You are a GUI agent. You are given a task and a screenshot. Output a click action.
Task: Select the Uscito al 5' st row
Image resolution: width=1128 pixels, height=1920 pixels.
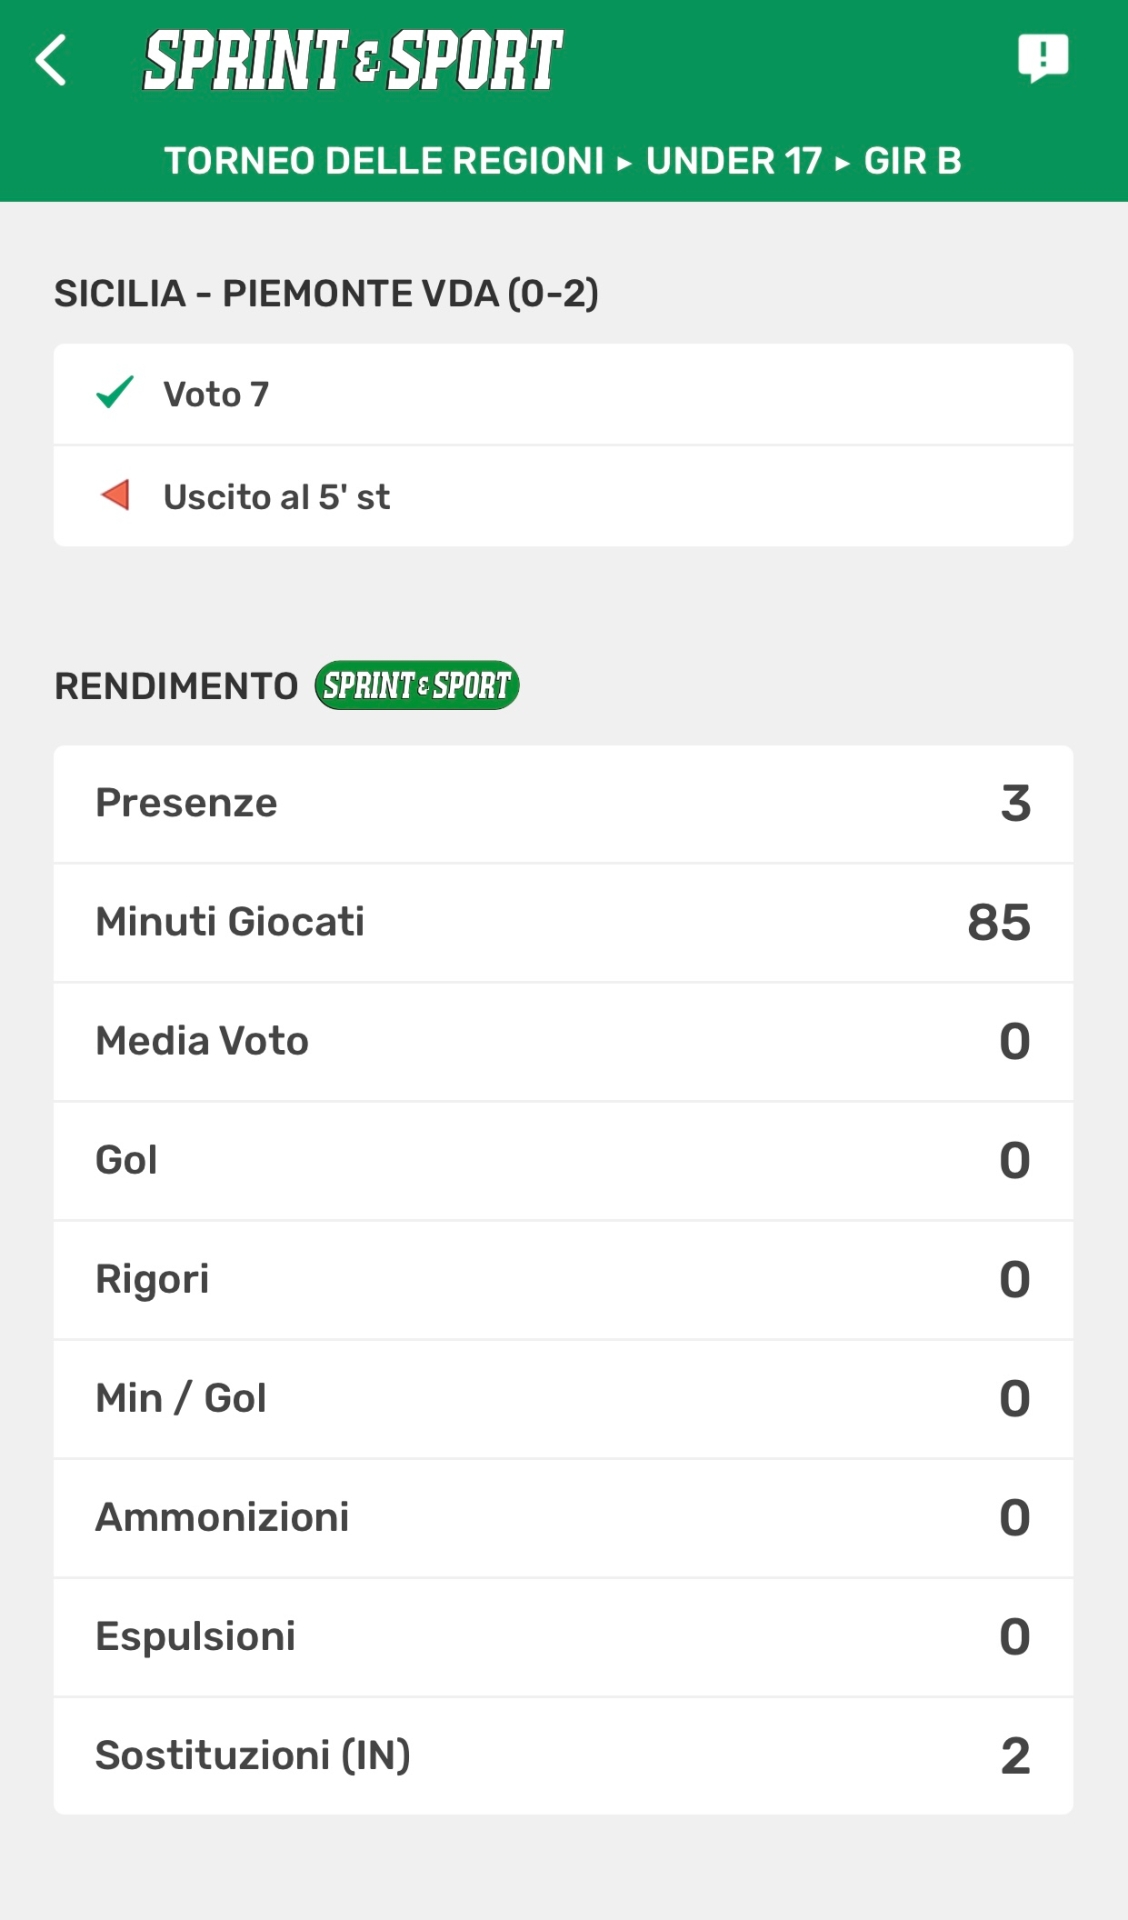point(563,496)
